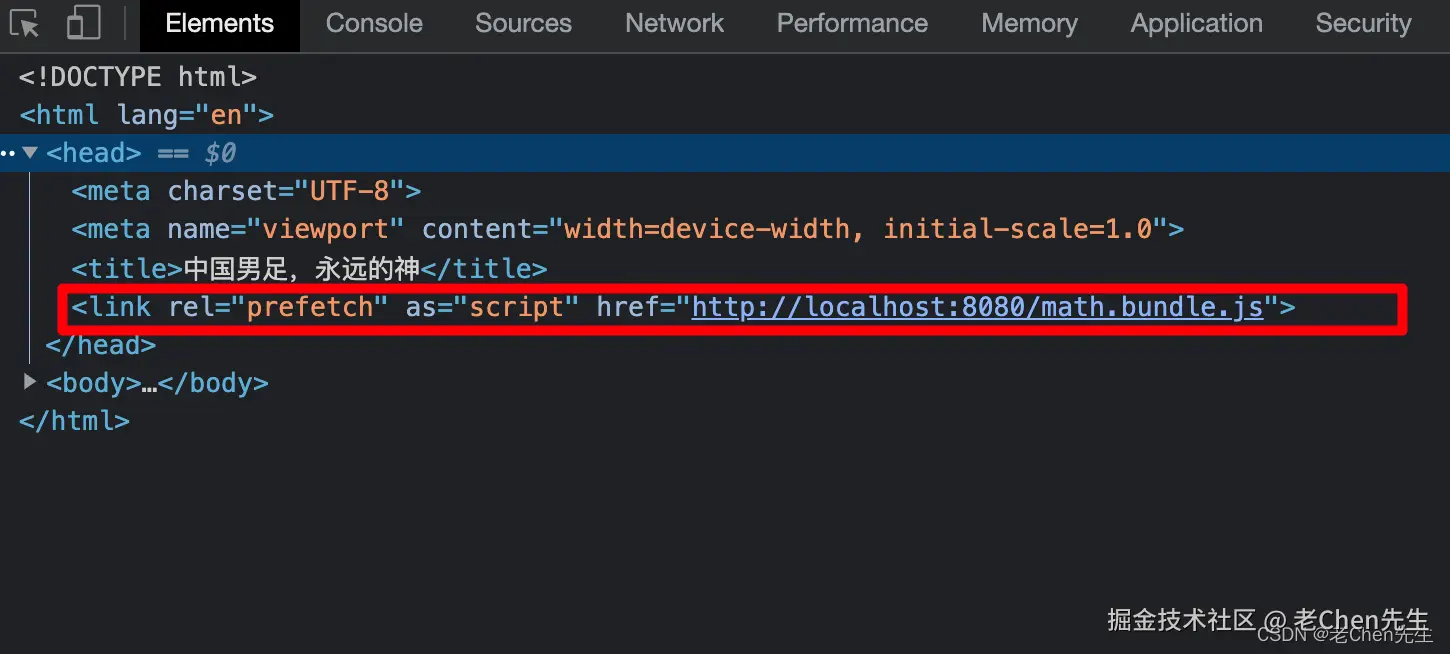Select the Elements tab
The image size is (1450, 654).
coord(219,23)
